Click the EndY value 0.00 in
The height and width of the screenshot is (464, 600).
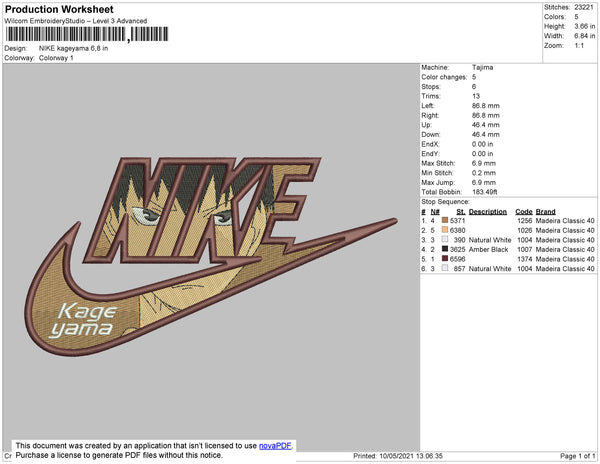coord(483,154)
